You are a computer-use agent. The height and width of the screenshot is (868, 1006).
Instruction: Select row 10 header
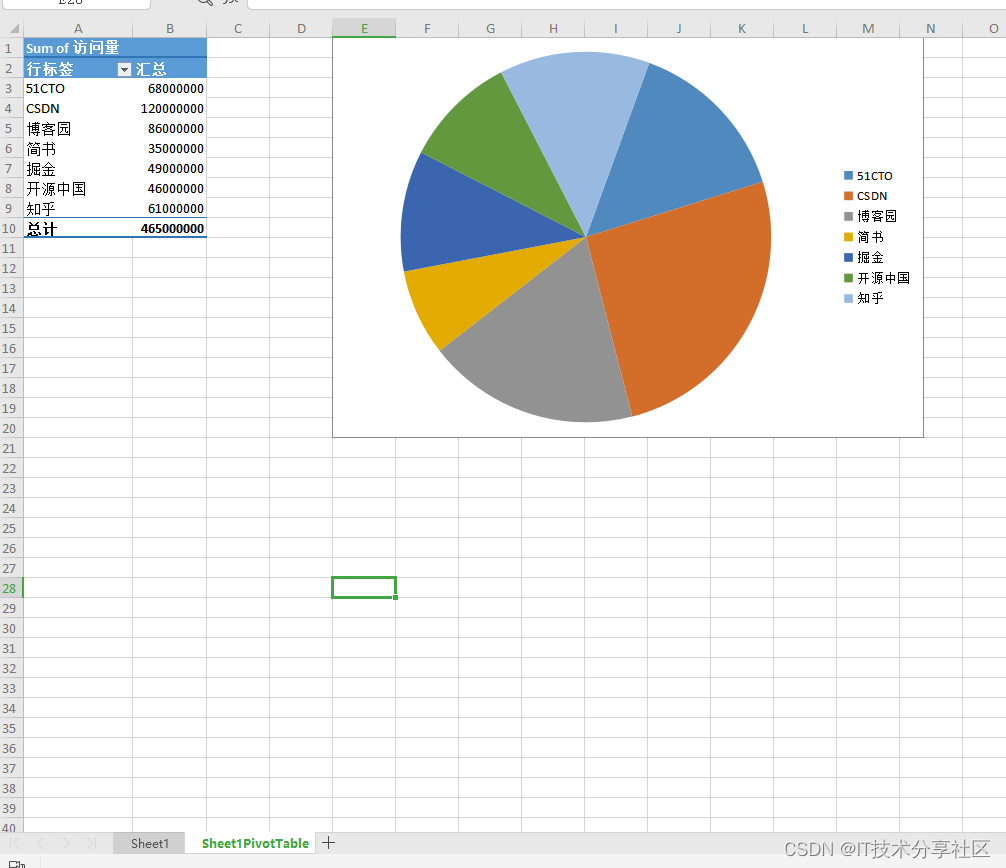10,228
